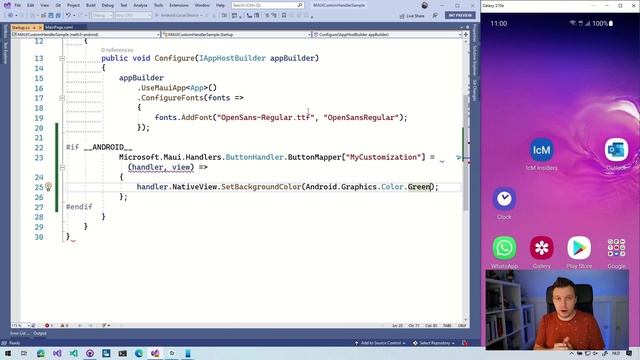
Task: Click the Live Share button
Action: [412, 16]
